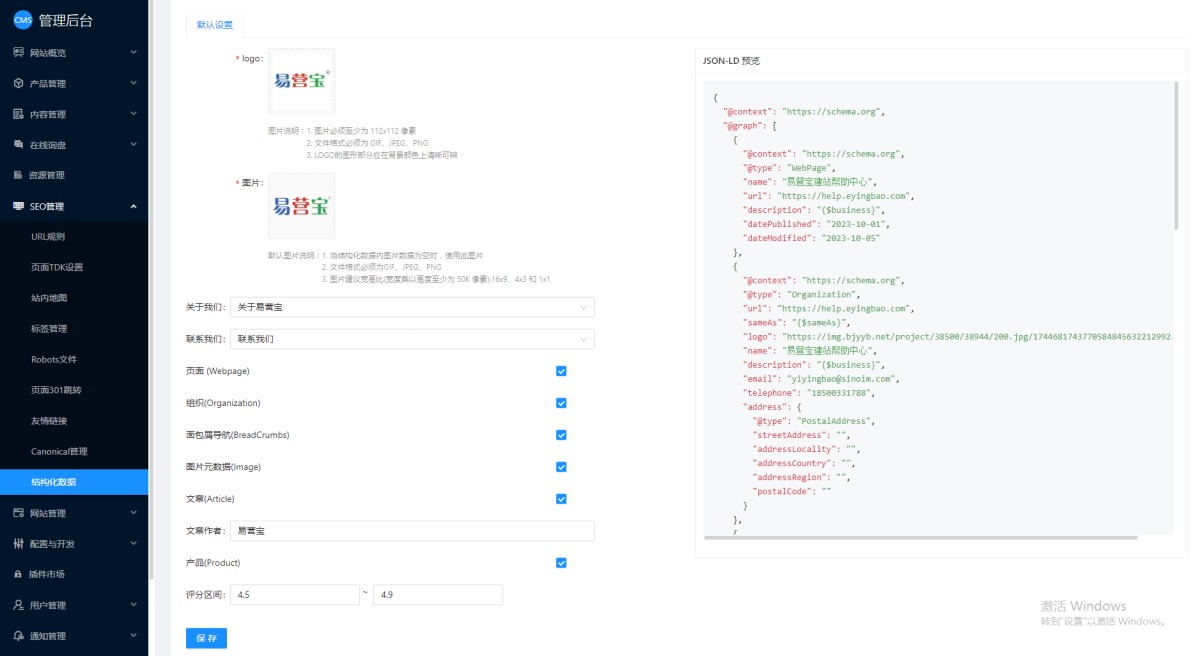Click the 内容管理 sidebar icon

(x=18, y=114)
